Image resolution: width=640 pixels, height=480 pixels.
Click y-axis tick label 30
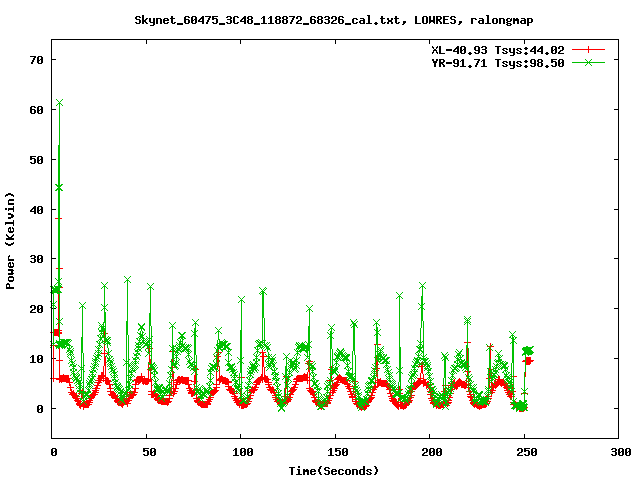(x=36, y=259)
